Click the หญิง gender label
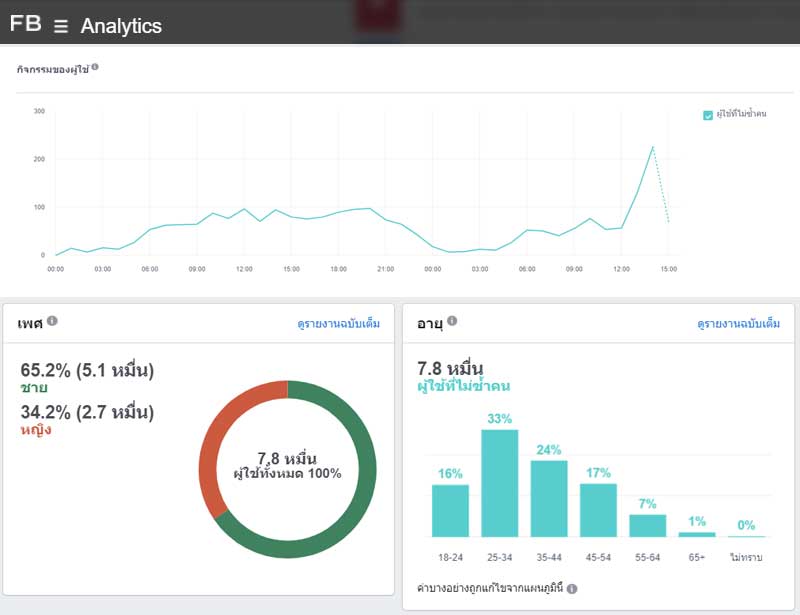Image resolution: width=800 pixels, height=615 pixels. tap(35, 430)
